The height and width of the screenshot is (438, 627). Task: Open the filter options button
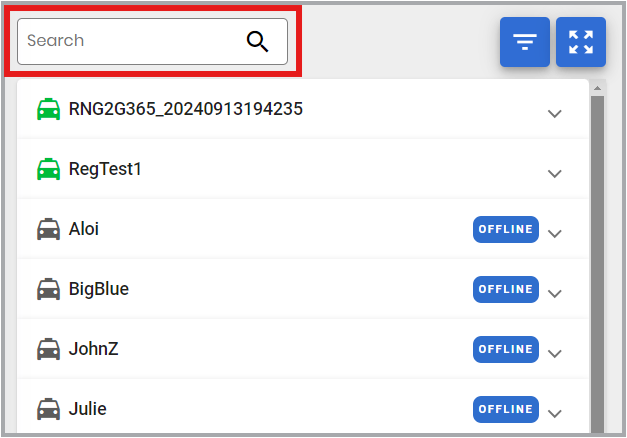[525, 42]
